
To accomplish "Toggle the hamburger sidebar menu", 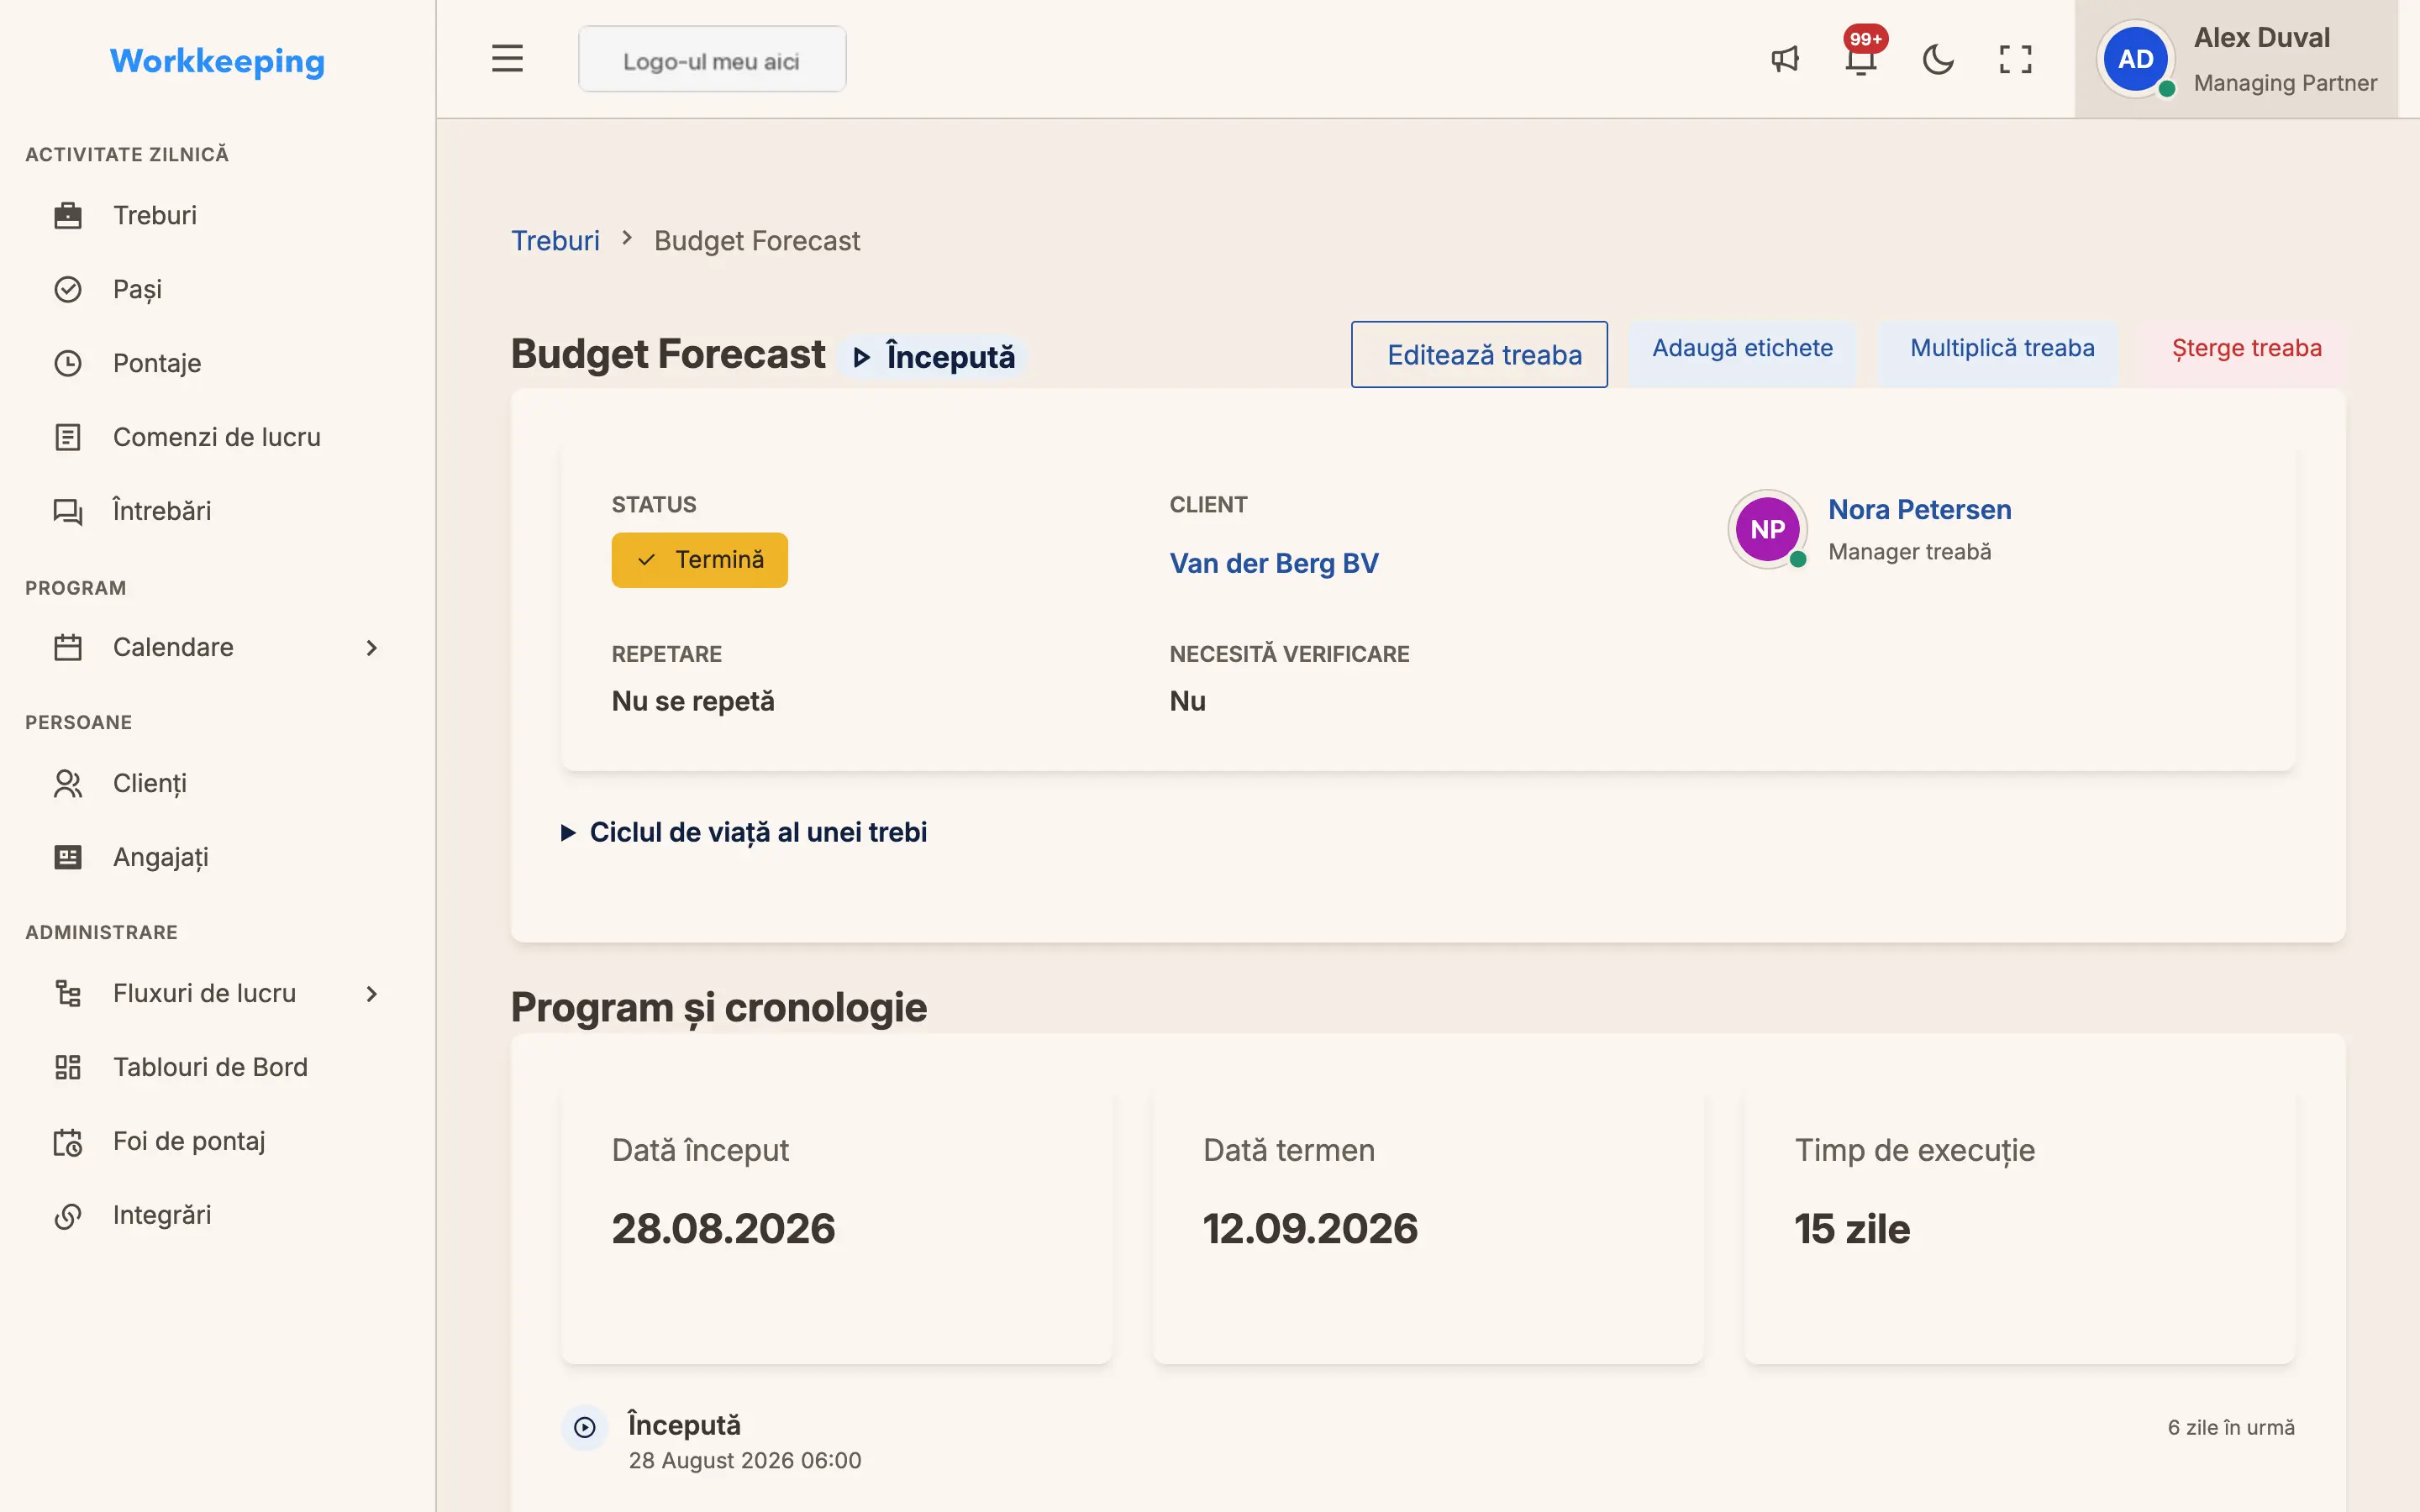I will 507,59.
